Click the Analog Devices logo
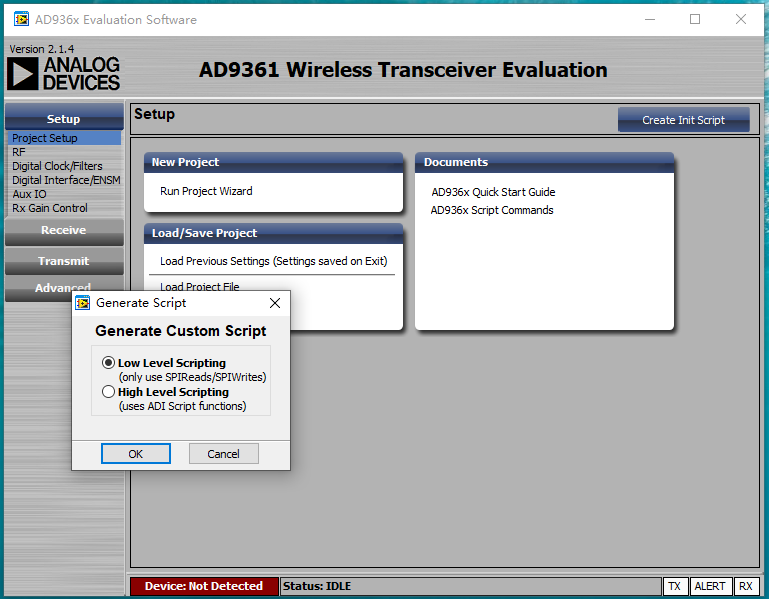Image resolution: width=769 pixels, height=599 pixels. (63, 74)
